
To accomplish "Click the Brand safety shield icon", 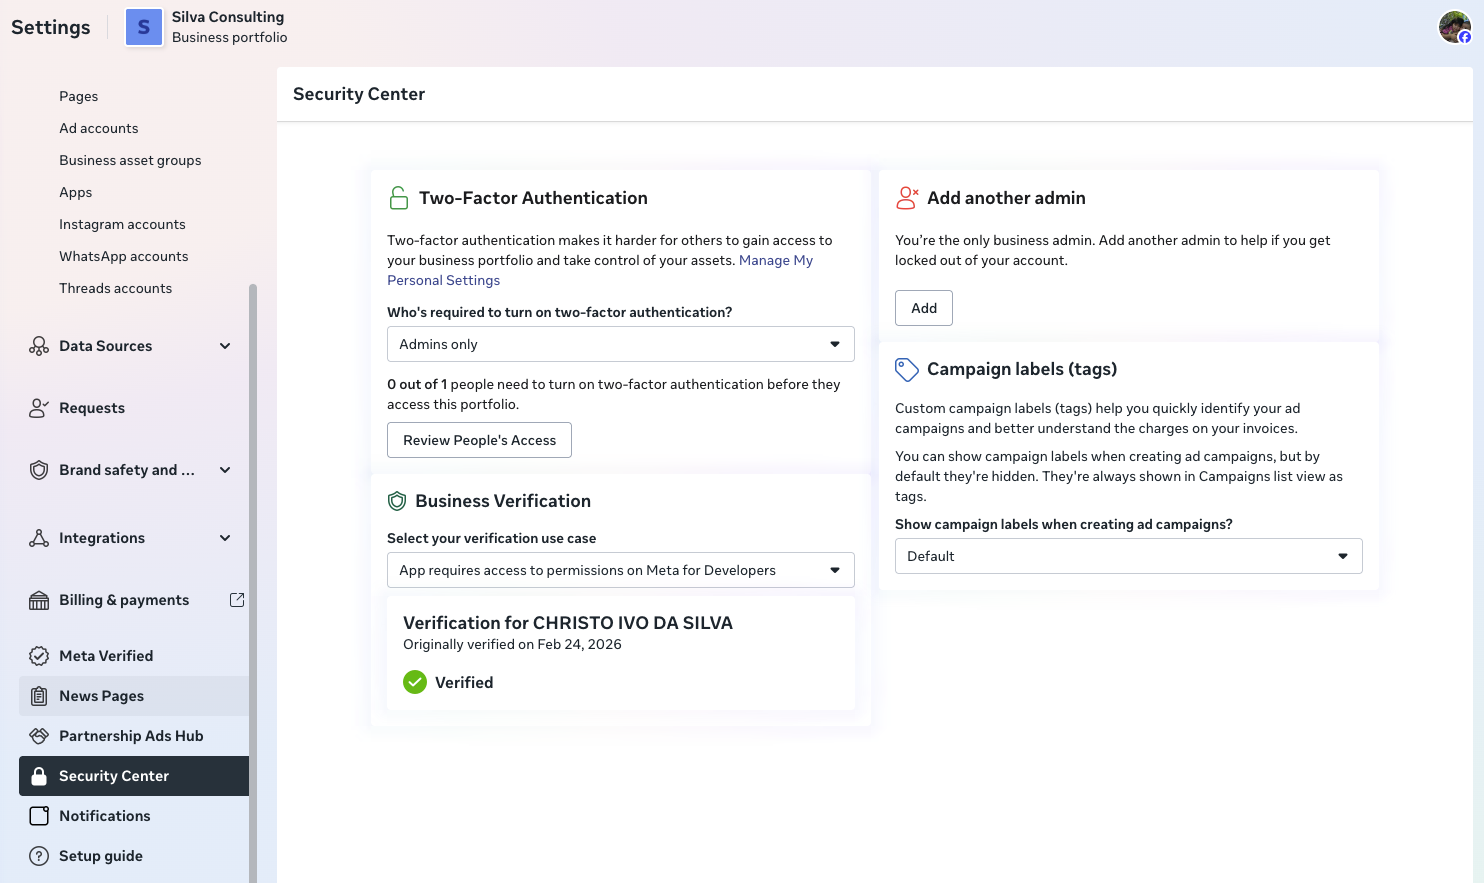I will point(39,470).
